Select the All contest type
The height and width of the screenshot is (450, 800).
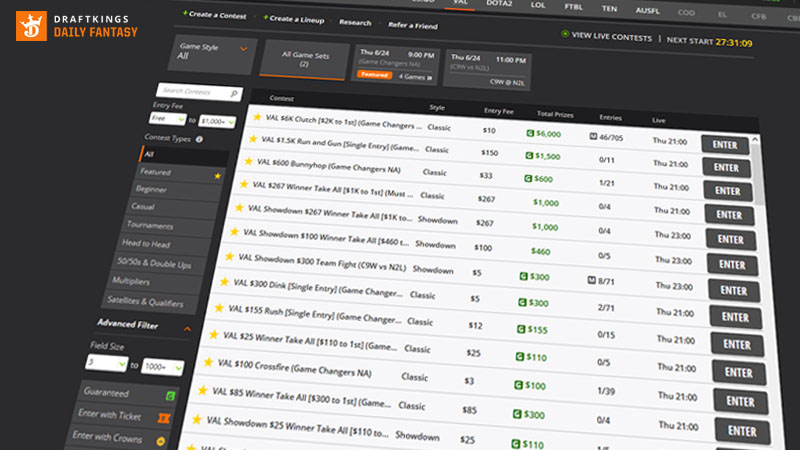183,155
